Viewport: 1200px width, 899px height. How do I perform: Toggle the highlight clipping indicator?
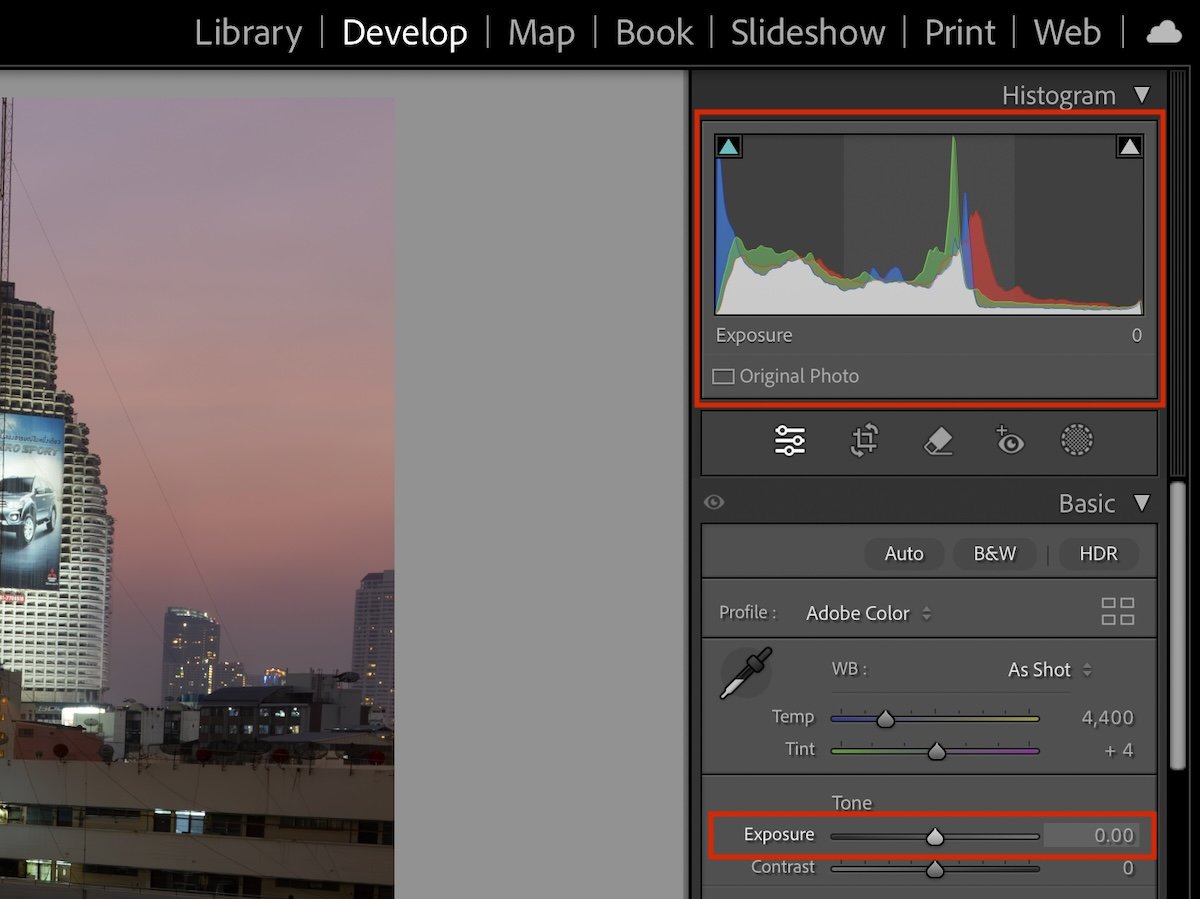tap(1130, 145)
